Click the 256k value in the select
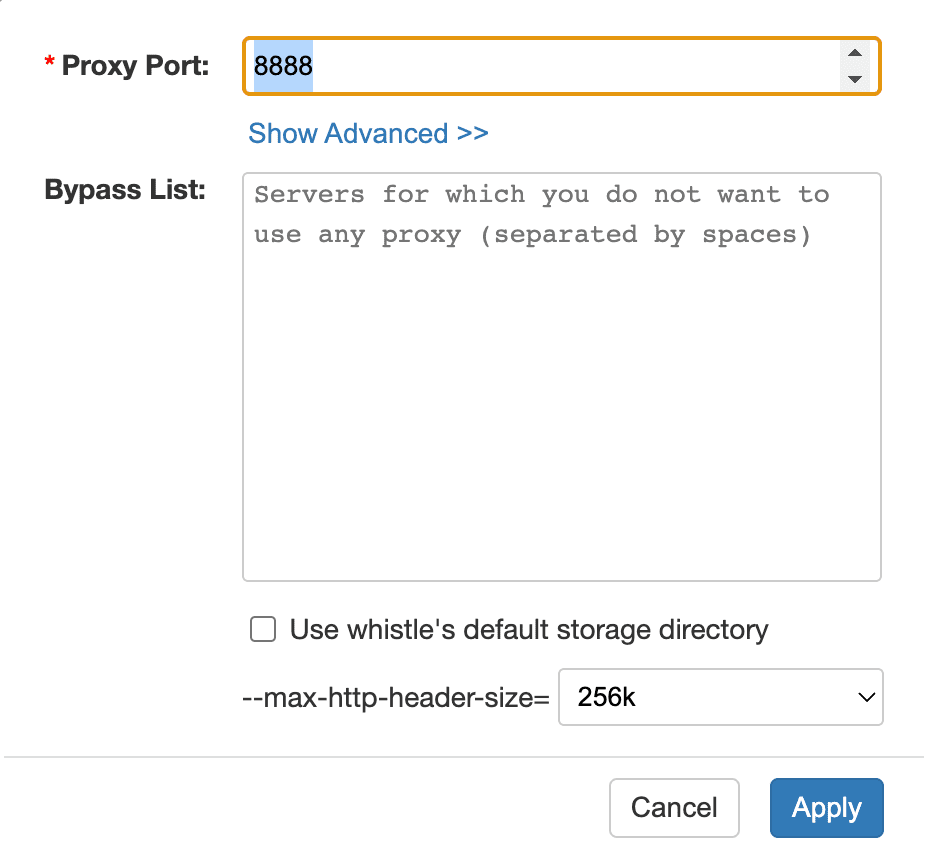This screenshot has height=854, width=926. (x=607, y=697)
